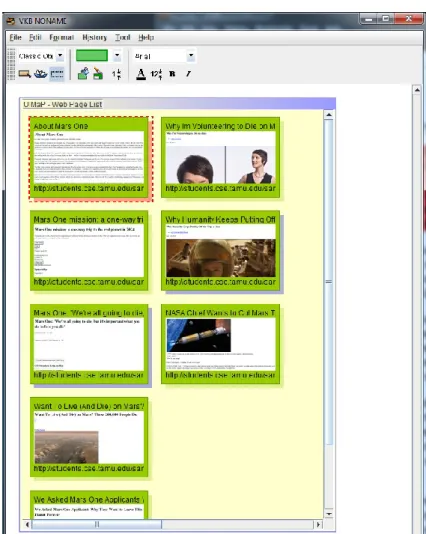Screen dimensions: 426x534
Task: Open the Tool menu
Action: pyautogui.click(x=123, y=37)
